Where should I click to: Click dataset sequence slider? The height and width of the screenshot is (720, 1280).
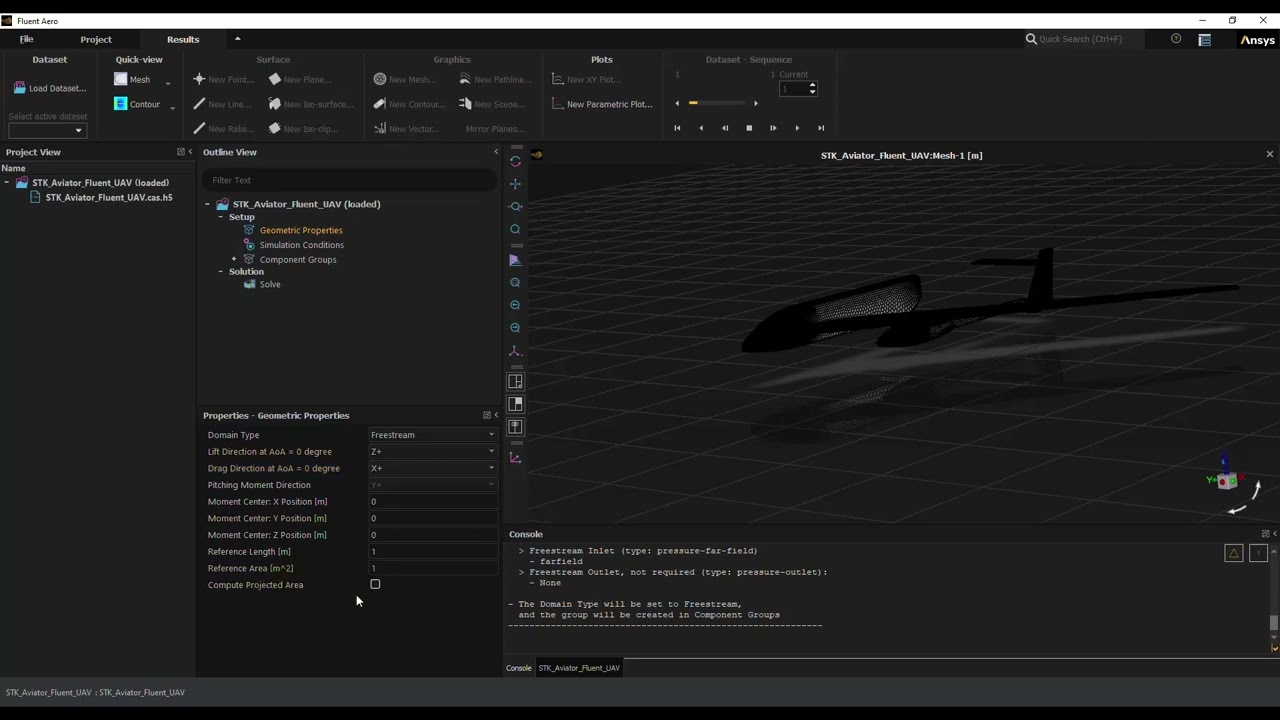click(x=716, y=103)
